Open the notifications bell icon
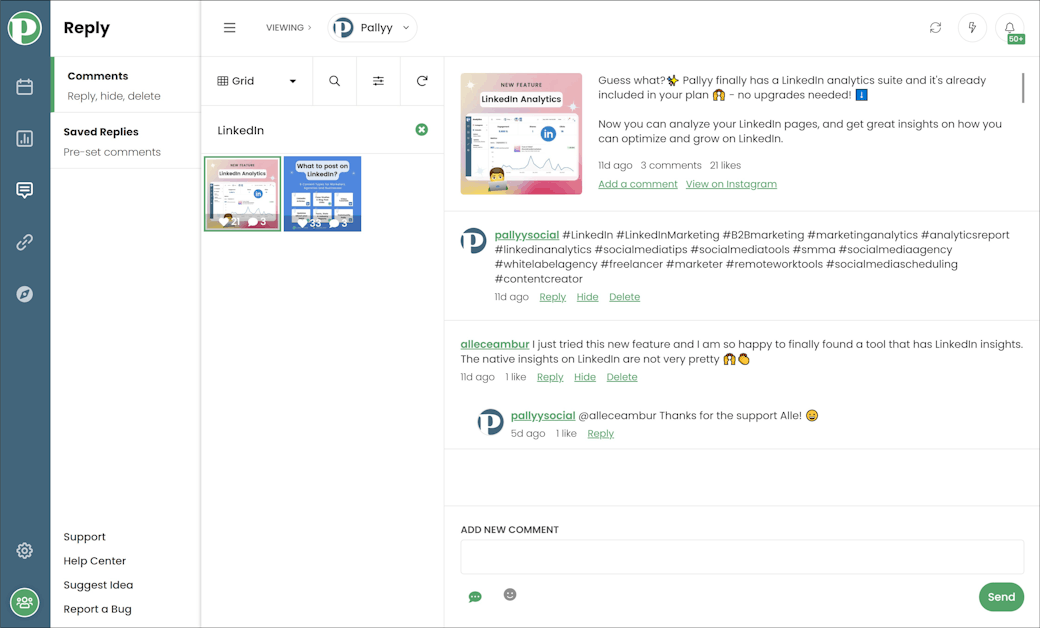Viewport: 1040px width, 628px height. (x=1009, y=28)
